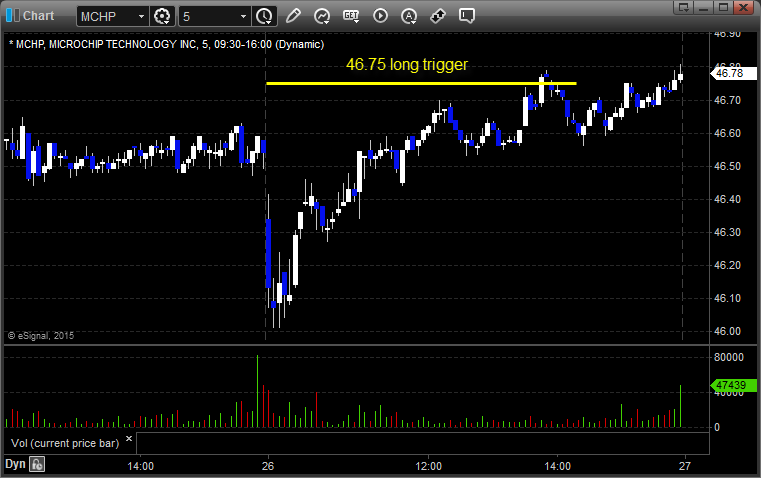Click the 27 date label on time axis

tap(684, 466)
